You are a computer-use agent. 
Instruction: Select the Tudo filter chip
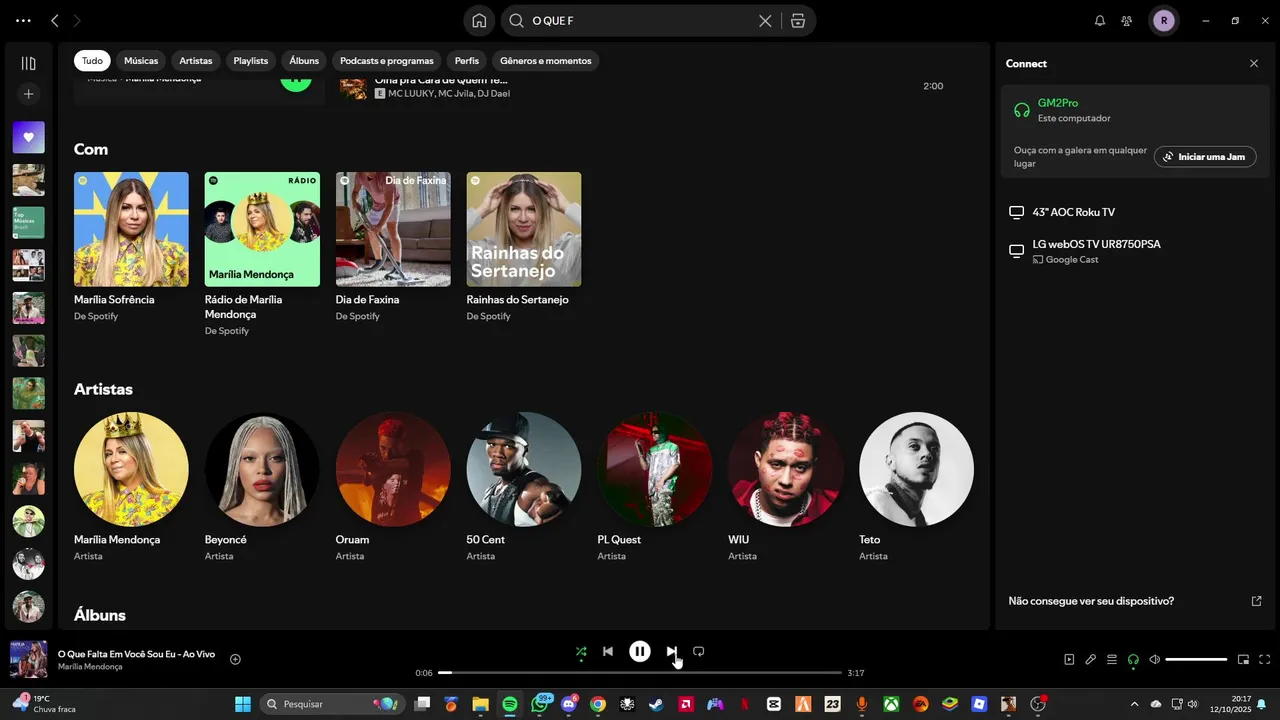coord(92,61)
